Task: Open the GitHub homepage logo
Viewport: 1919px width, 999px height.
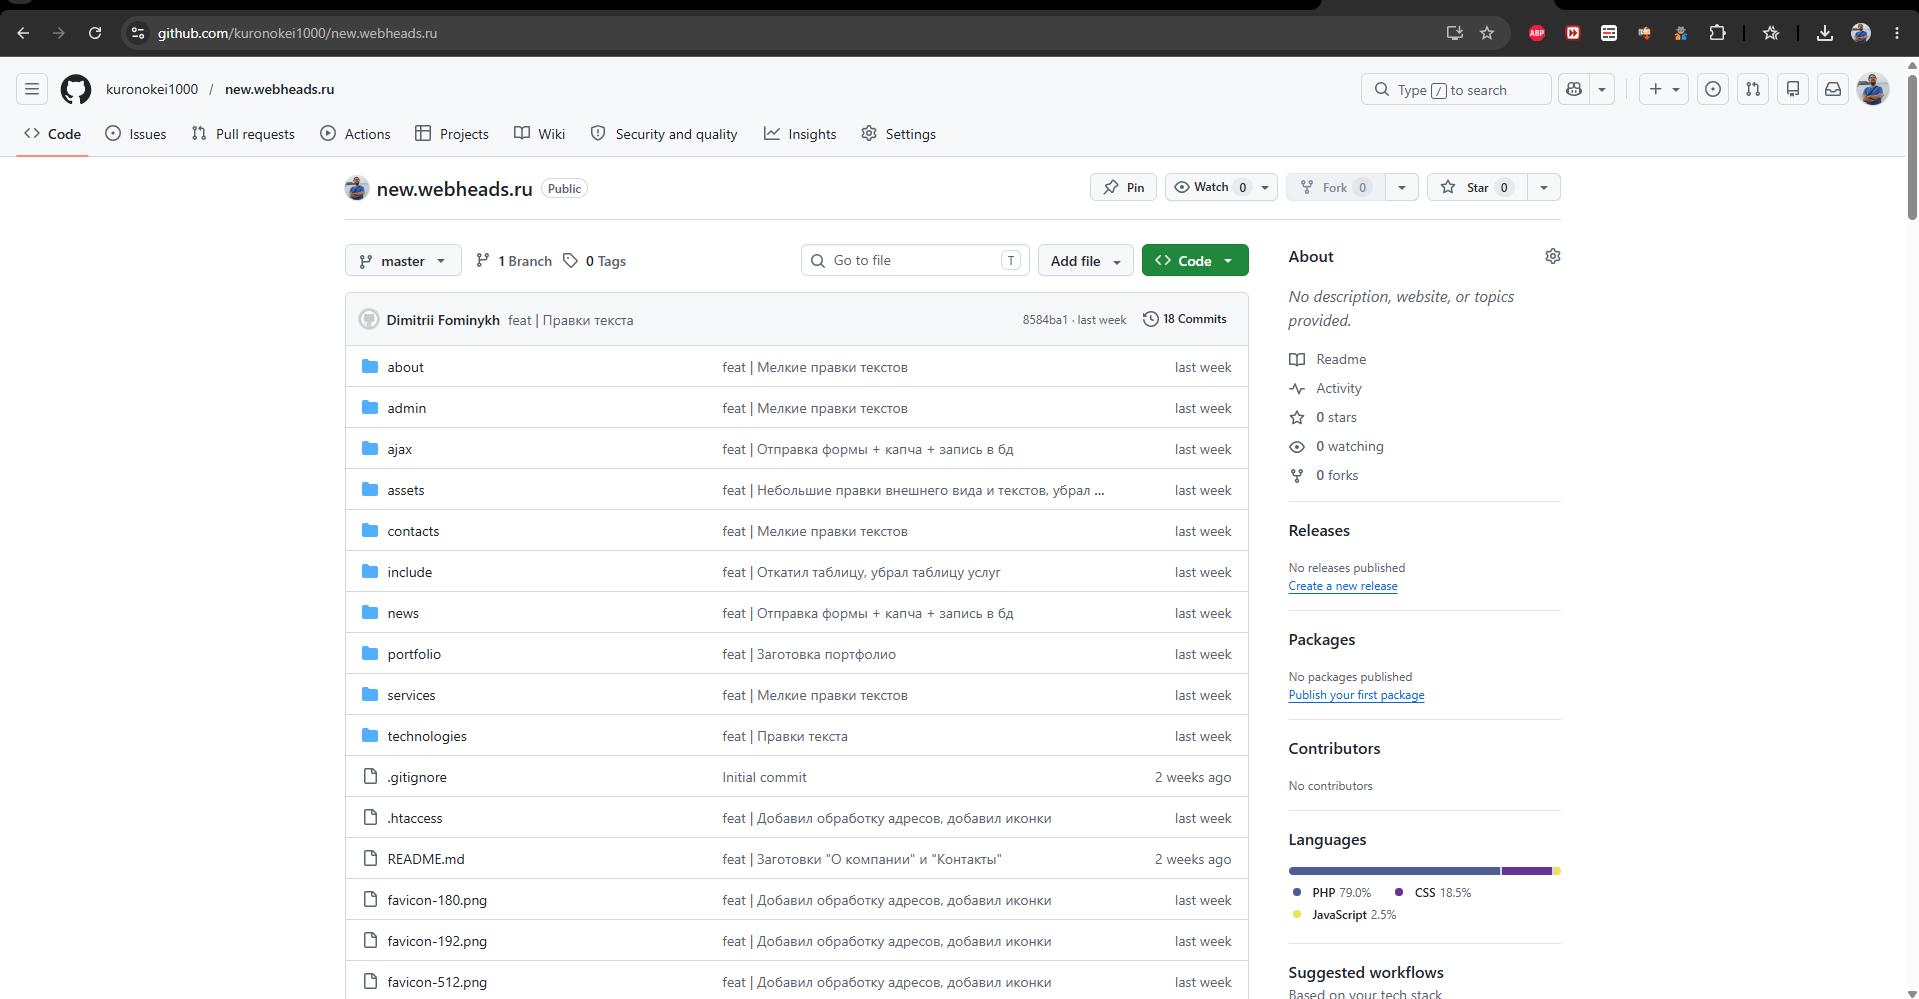Action: point(76,89)
